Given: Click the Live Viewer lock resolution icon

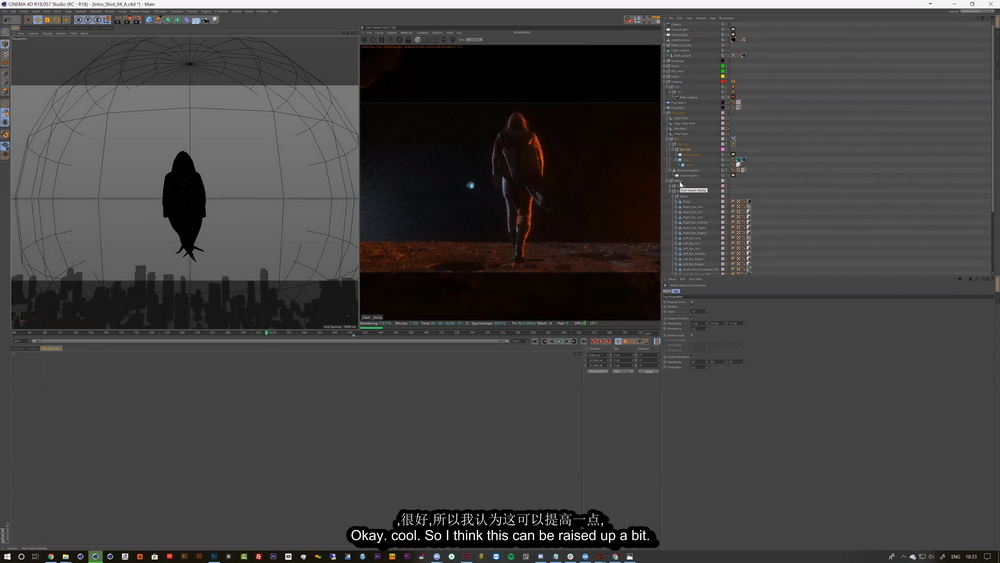Looking at the screenshot, I should 408,40.
